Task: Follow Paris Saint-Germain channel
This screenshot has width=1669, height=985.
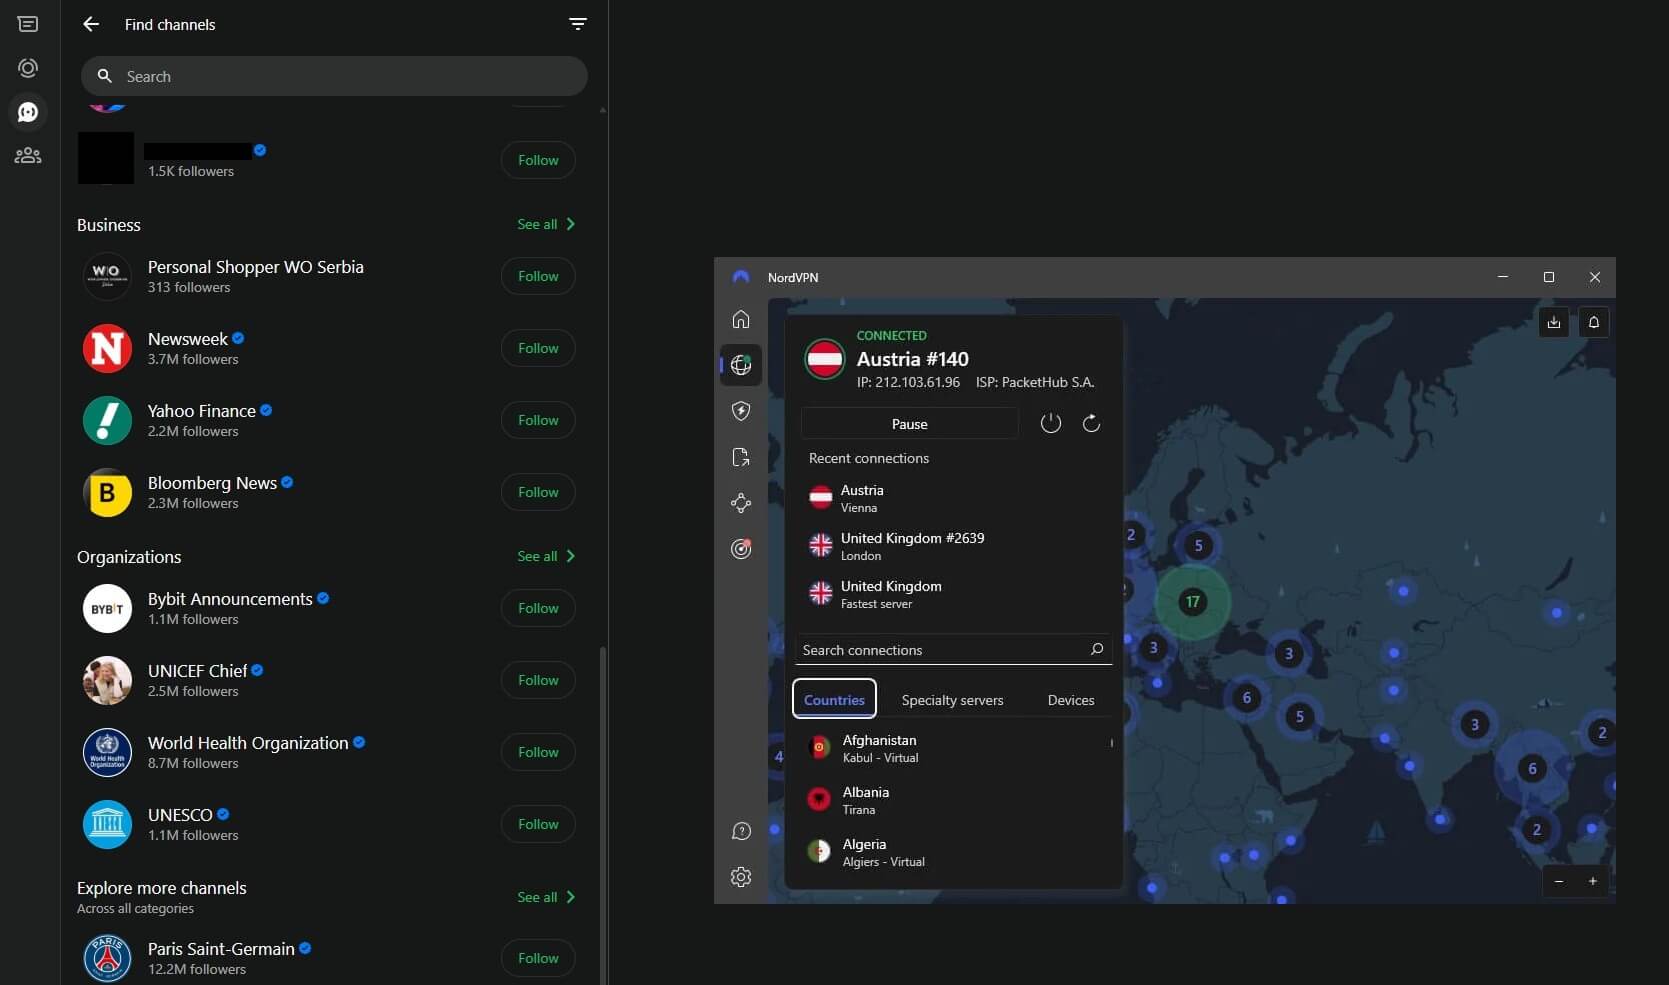Action: coord(538,958)
